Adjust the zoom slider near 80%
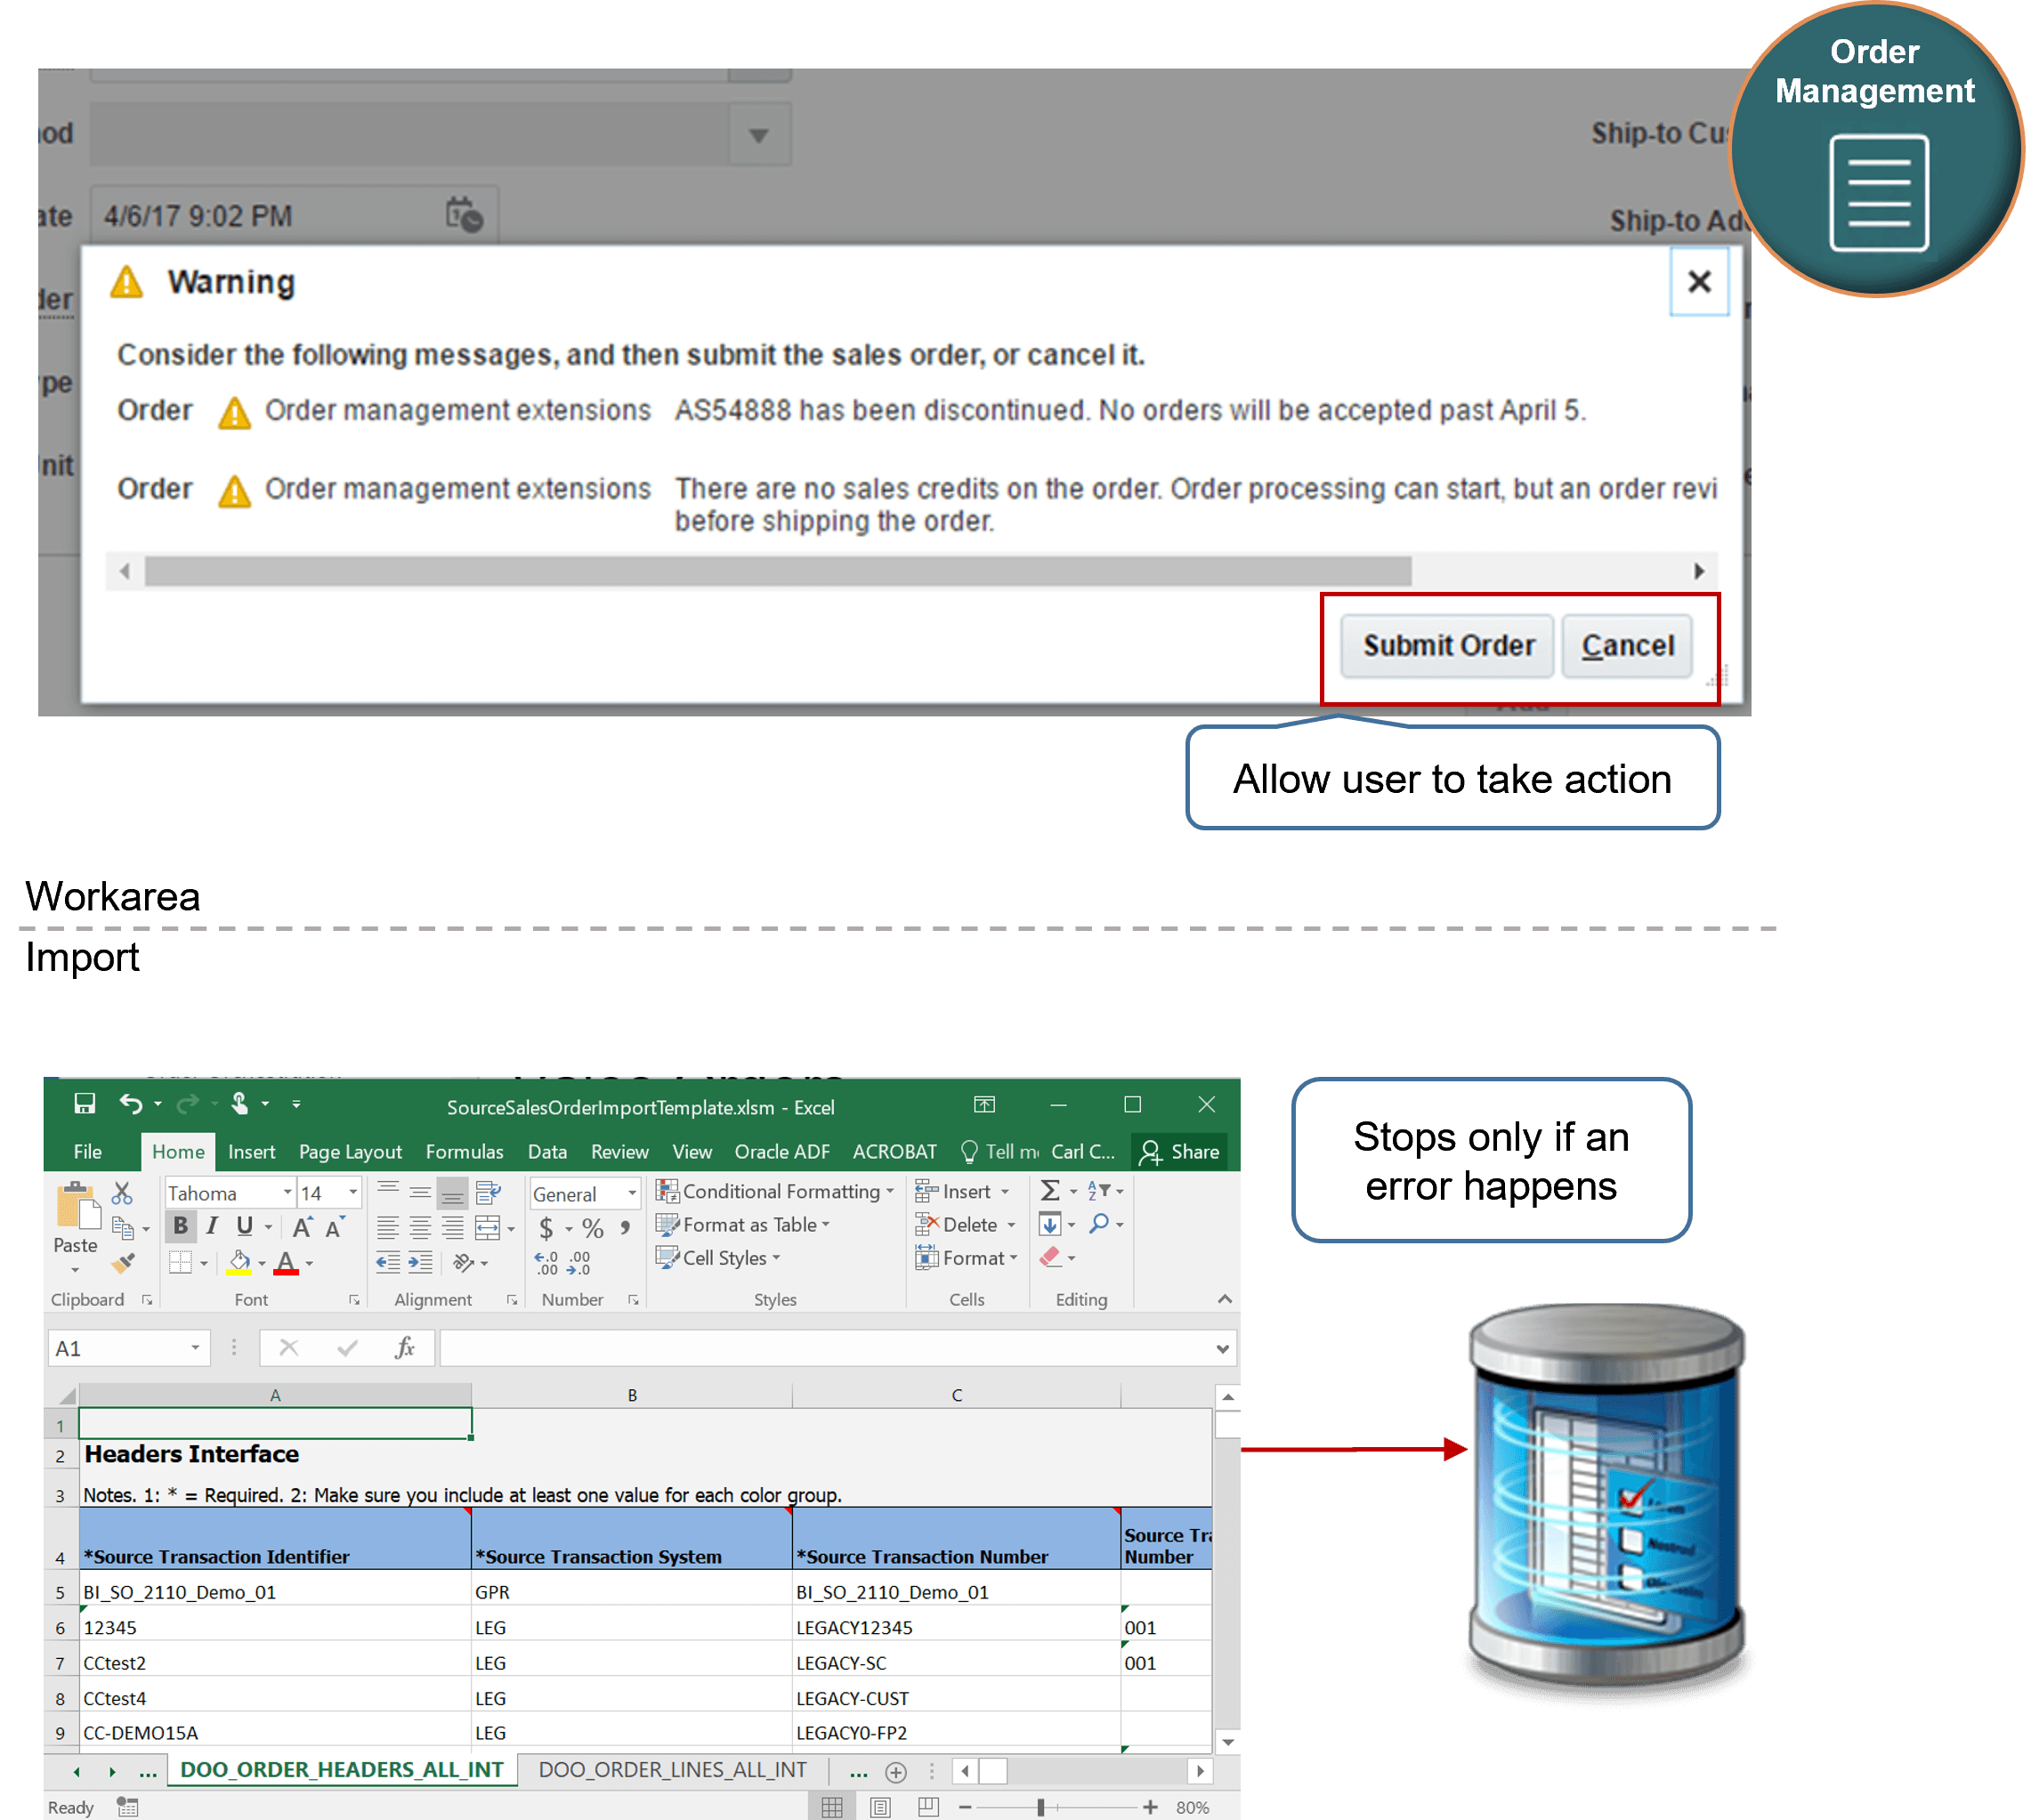 click(1043, 1806)
